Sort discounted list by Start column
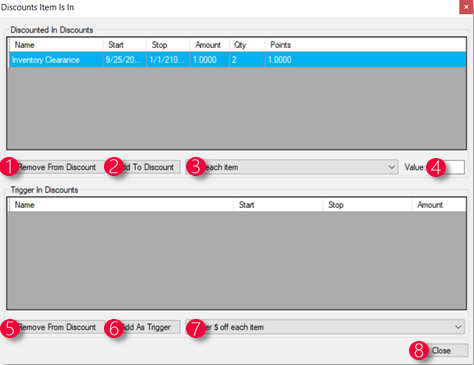Image resolution: width=474 pixels, height=365 pixels. pyautogui.click(x=125, y=45)
